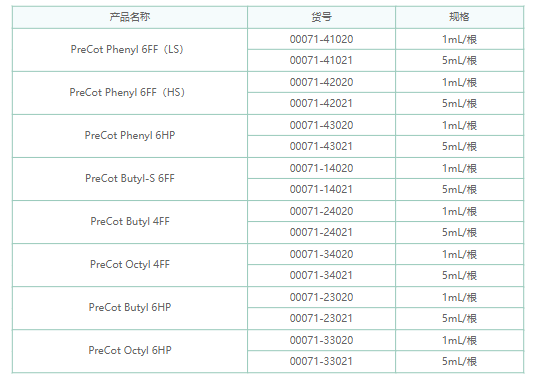Click the 5mL/根 spec beside 00071-41021
538x383 pixels.
(459, 60)
